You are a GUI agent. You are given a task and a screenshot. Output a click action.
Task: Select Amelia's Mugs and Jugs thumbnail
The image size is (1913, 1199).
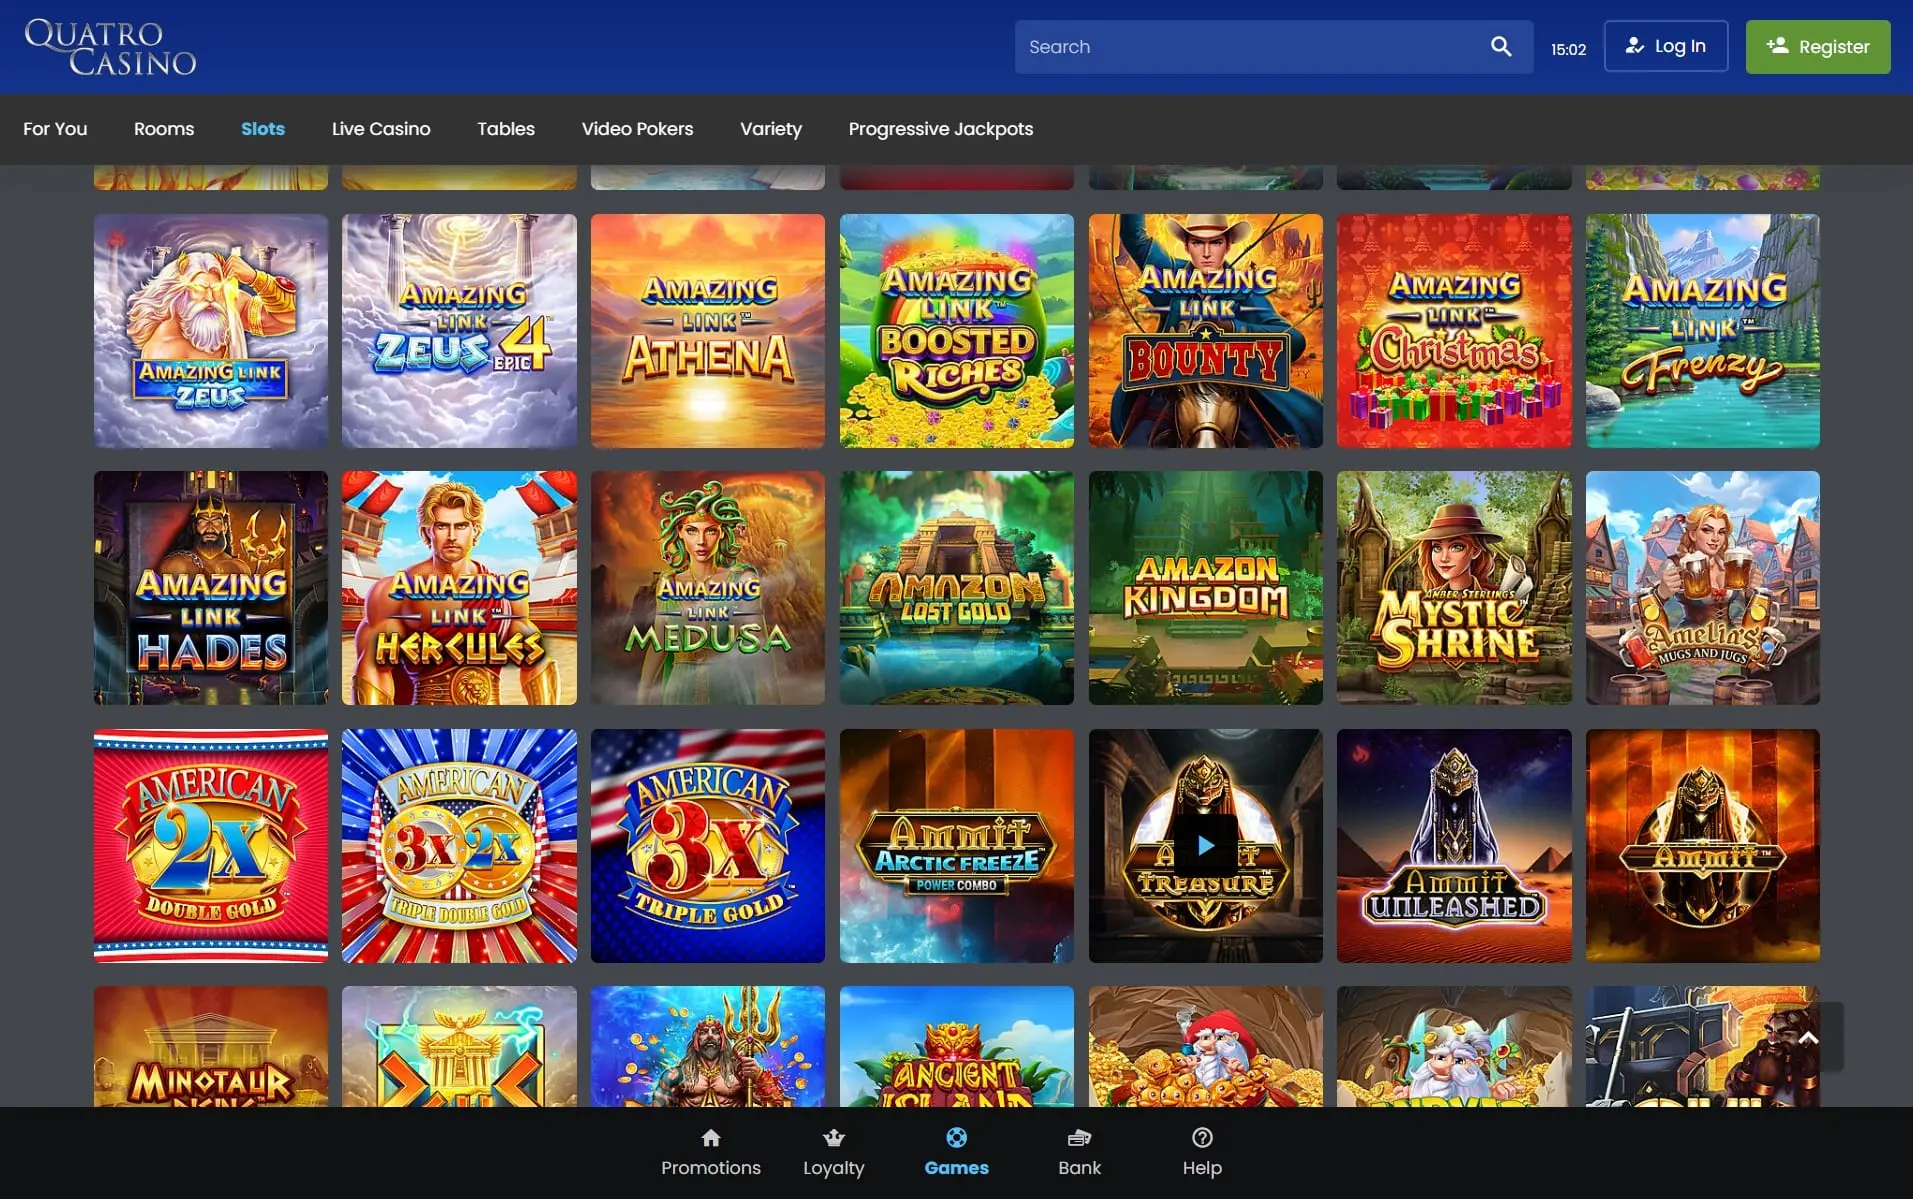pos(1702,588)
